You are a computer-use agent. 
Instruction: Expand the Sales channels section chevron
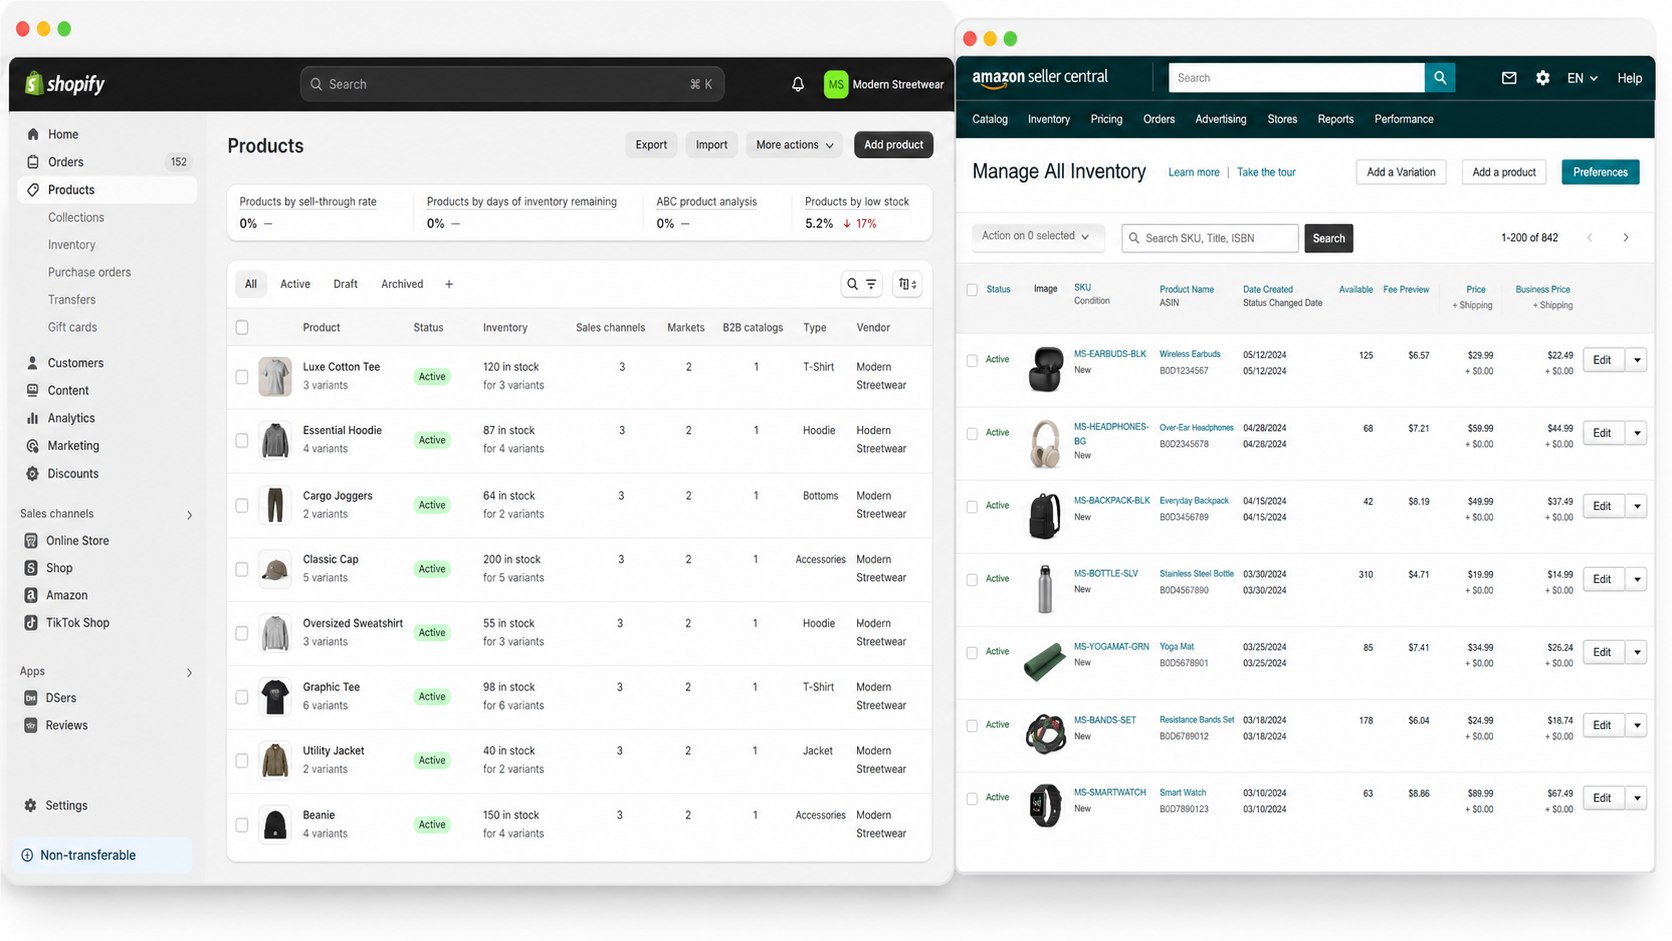pyautogui.click(x=189, y=515)
